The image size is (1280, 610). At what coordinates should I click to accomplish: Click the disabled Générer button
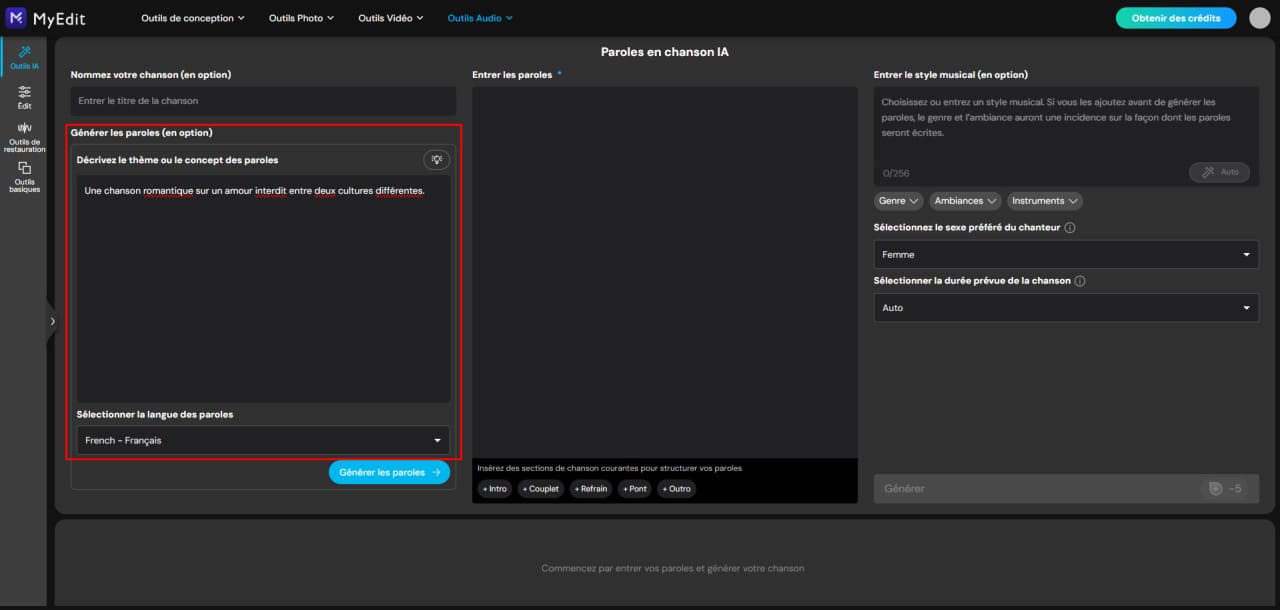(x=1065, y=489)
